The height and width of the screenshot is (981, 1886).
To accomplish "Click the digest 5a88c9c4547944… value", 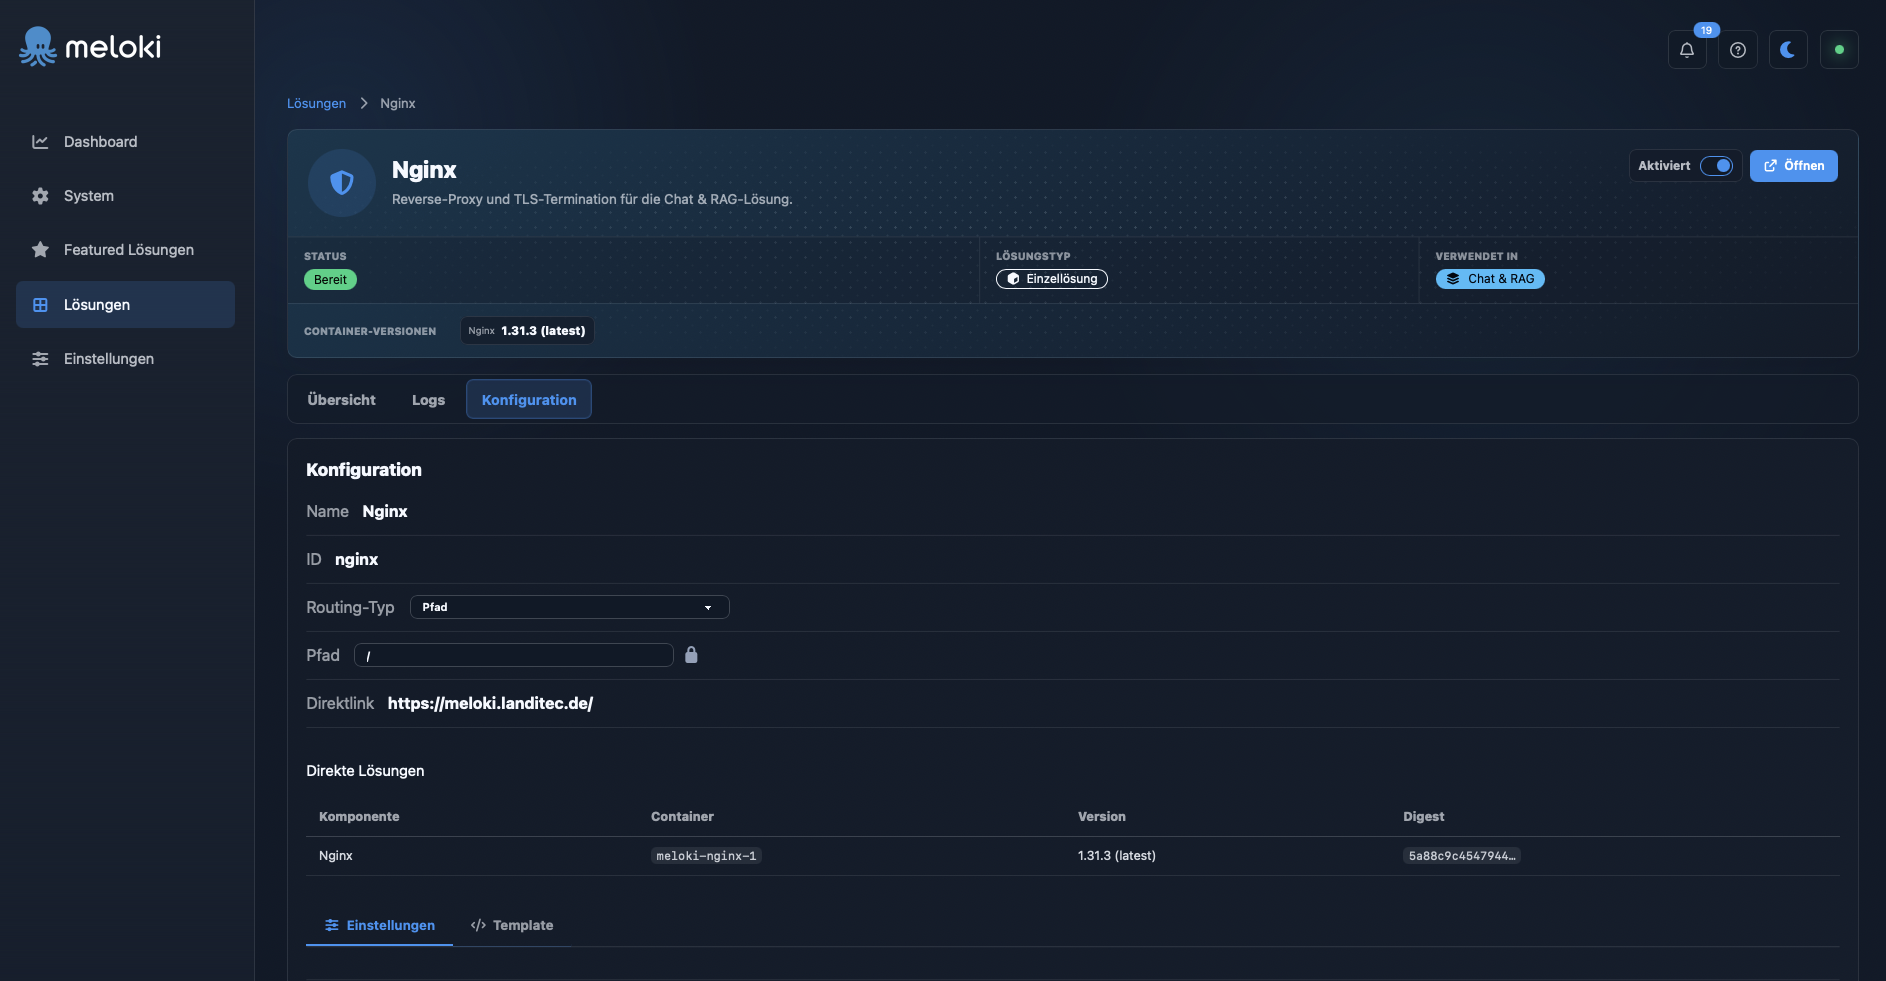I will tap(1462, 856).
